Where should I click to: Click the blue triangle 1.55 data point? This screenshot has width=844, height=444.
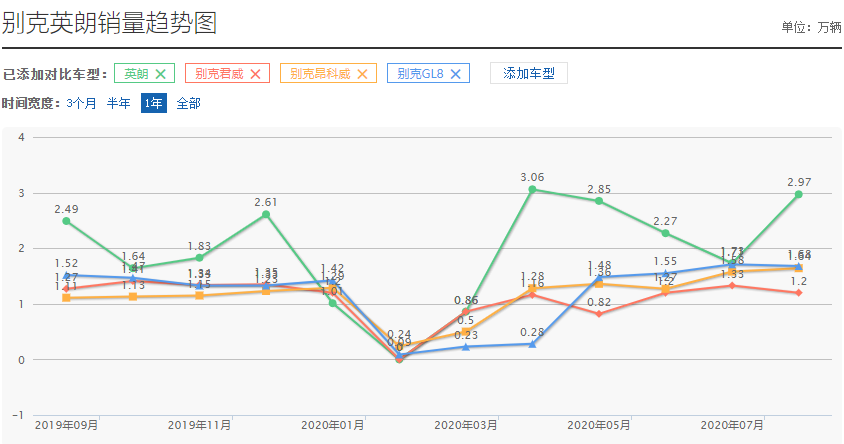[x=665, y=273]
